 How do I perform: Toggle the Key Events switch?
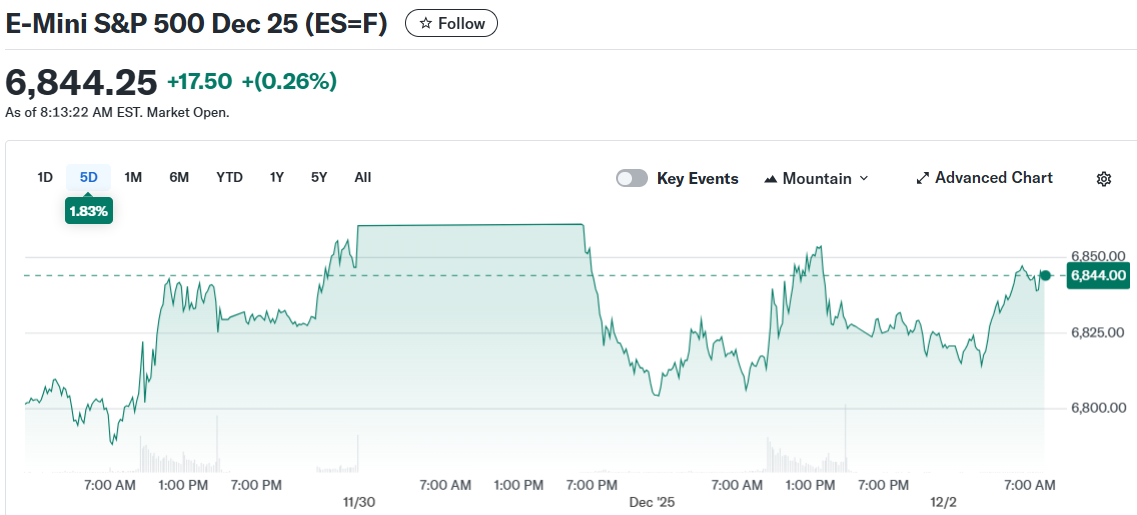pyautogui.click(x=632, y=178)
